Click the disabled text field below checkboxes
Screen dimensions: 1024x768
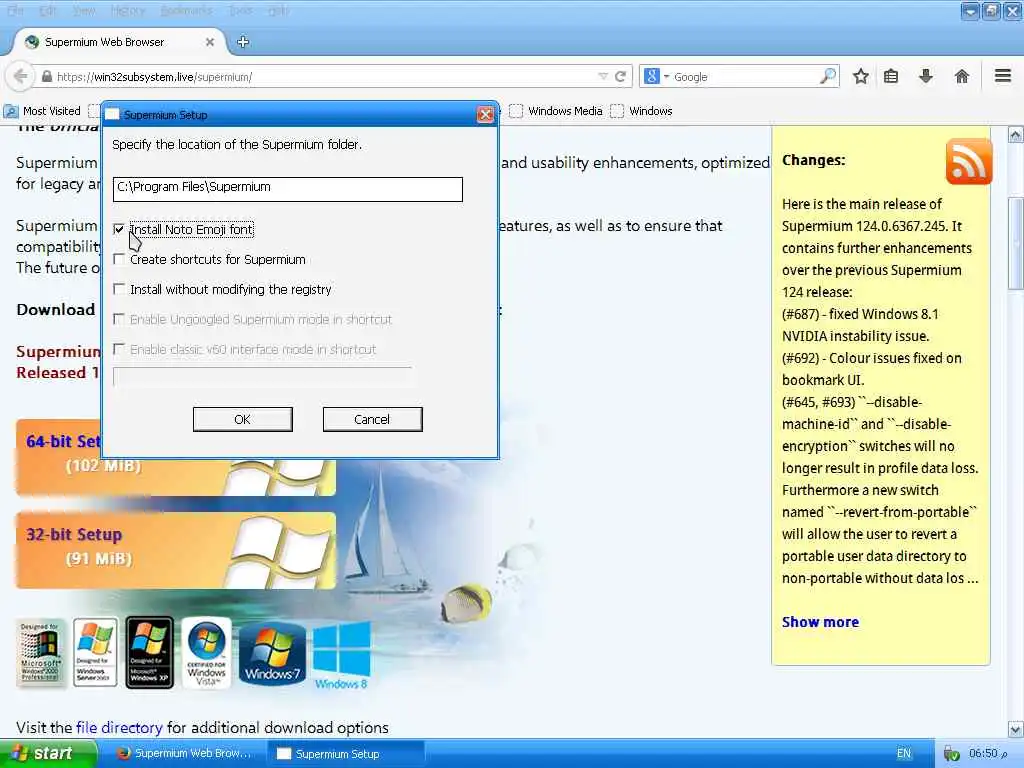click(x=263, y=377)
